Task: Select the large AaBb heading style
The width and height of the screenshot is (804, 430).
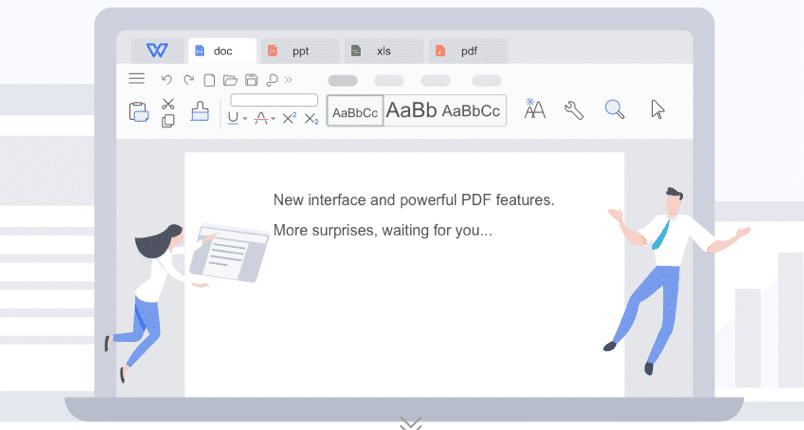Action: [411, 110]
